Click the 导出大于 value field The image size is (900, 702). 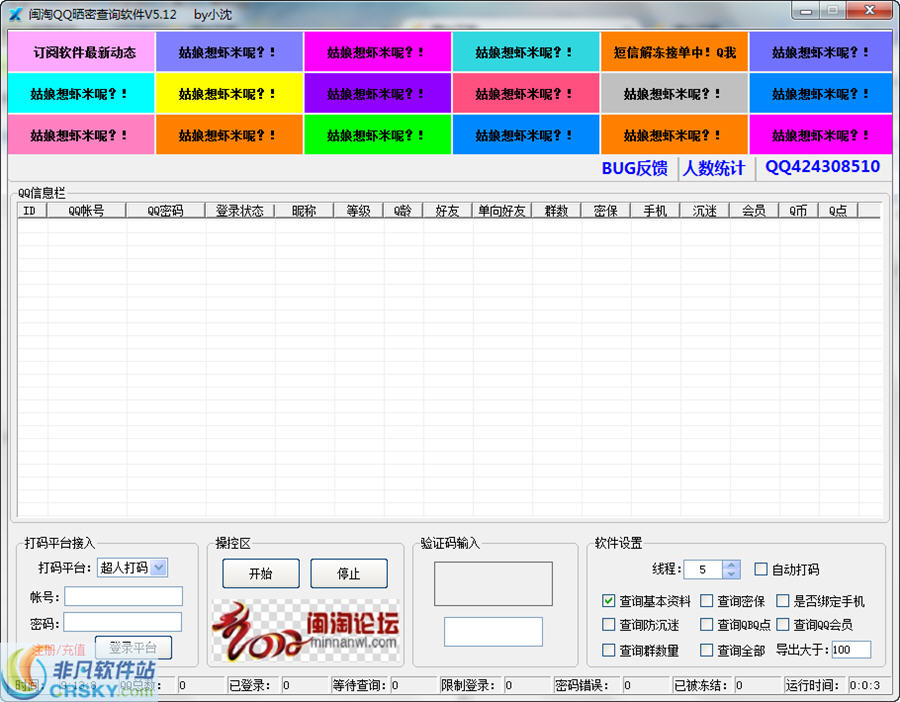pyautogui.click(x=851, y=650)
